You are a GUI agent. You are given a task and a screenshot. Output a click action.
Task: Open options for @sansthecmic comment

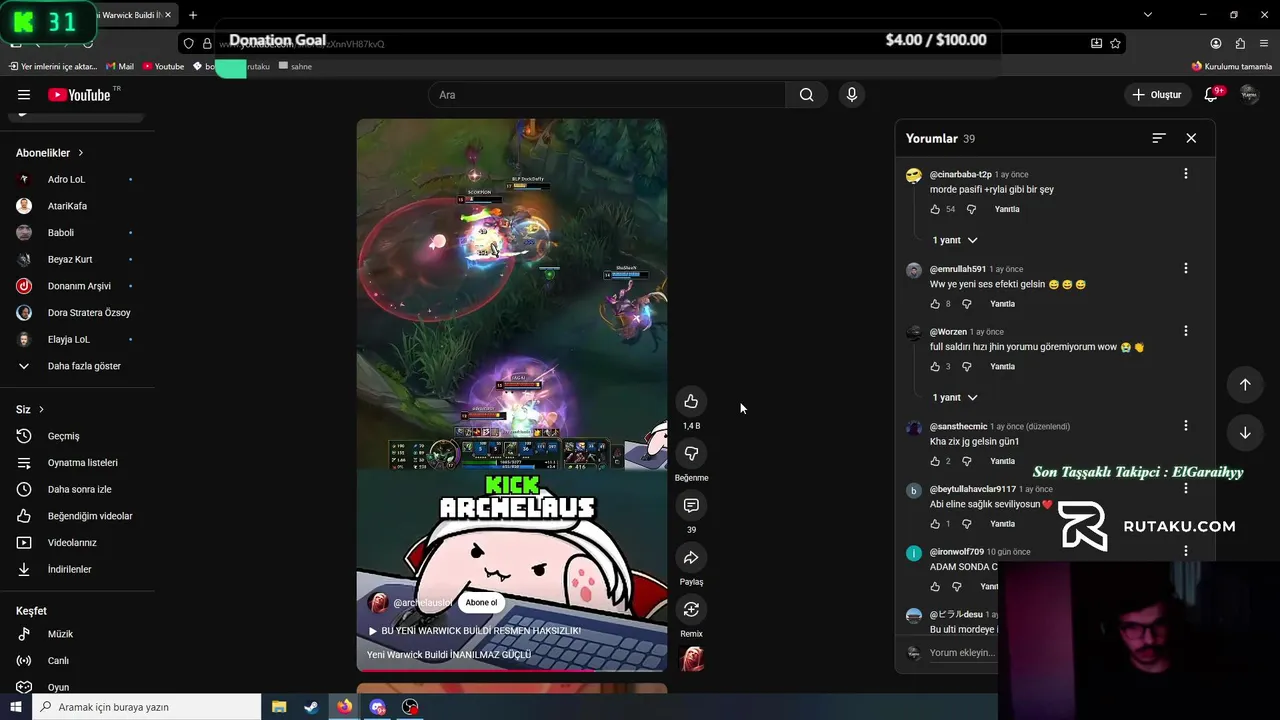(1186, 426)
